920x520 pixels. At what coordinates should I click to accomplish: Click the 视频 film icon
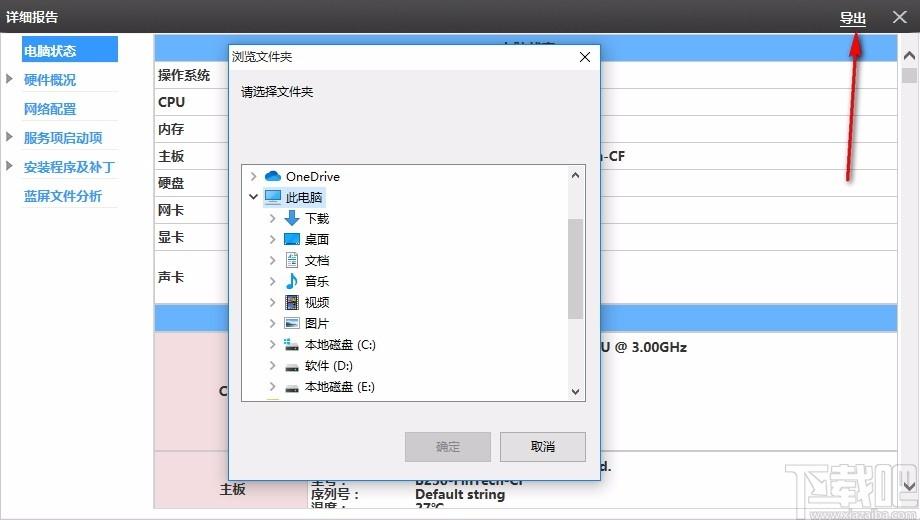tap(292, 302)
